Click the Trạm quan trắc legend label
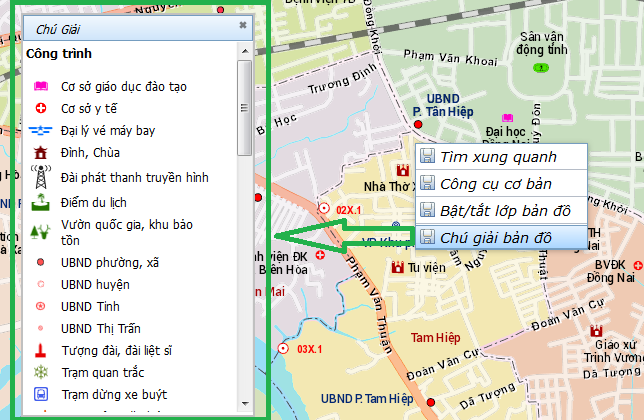The image size is (644, 420). 103,372
